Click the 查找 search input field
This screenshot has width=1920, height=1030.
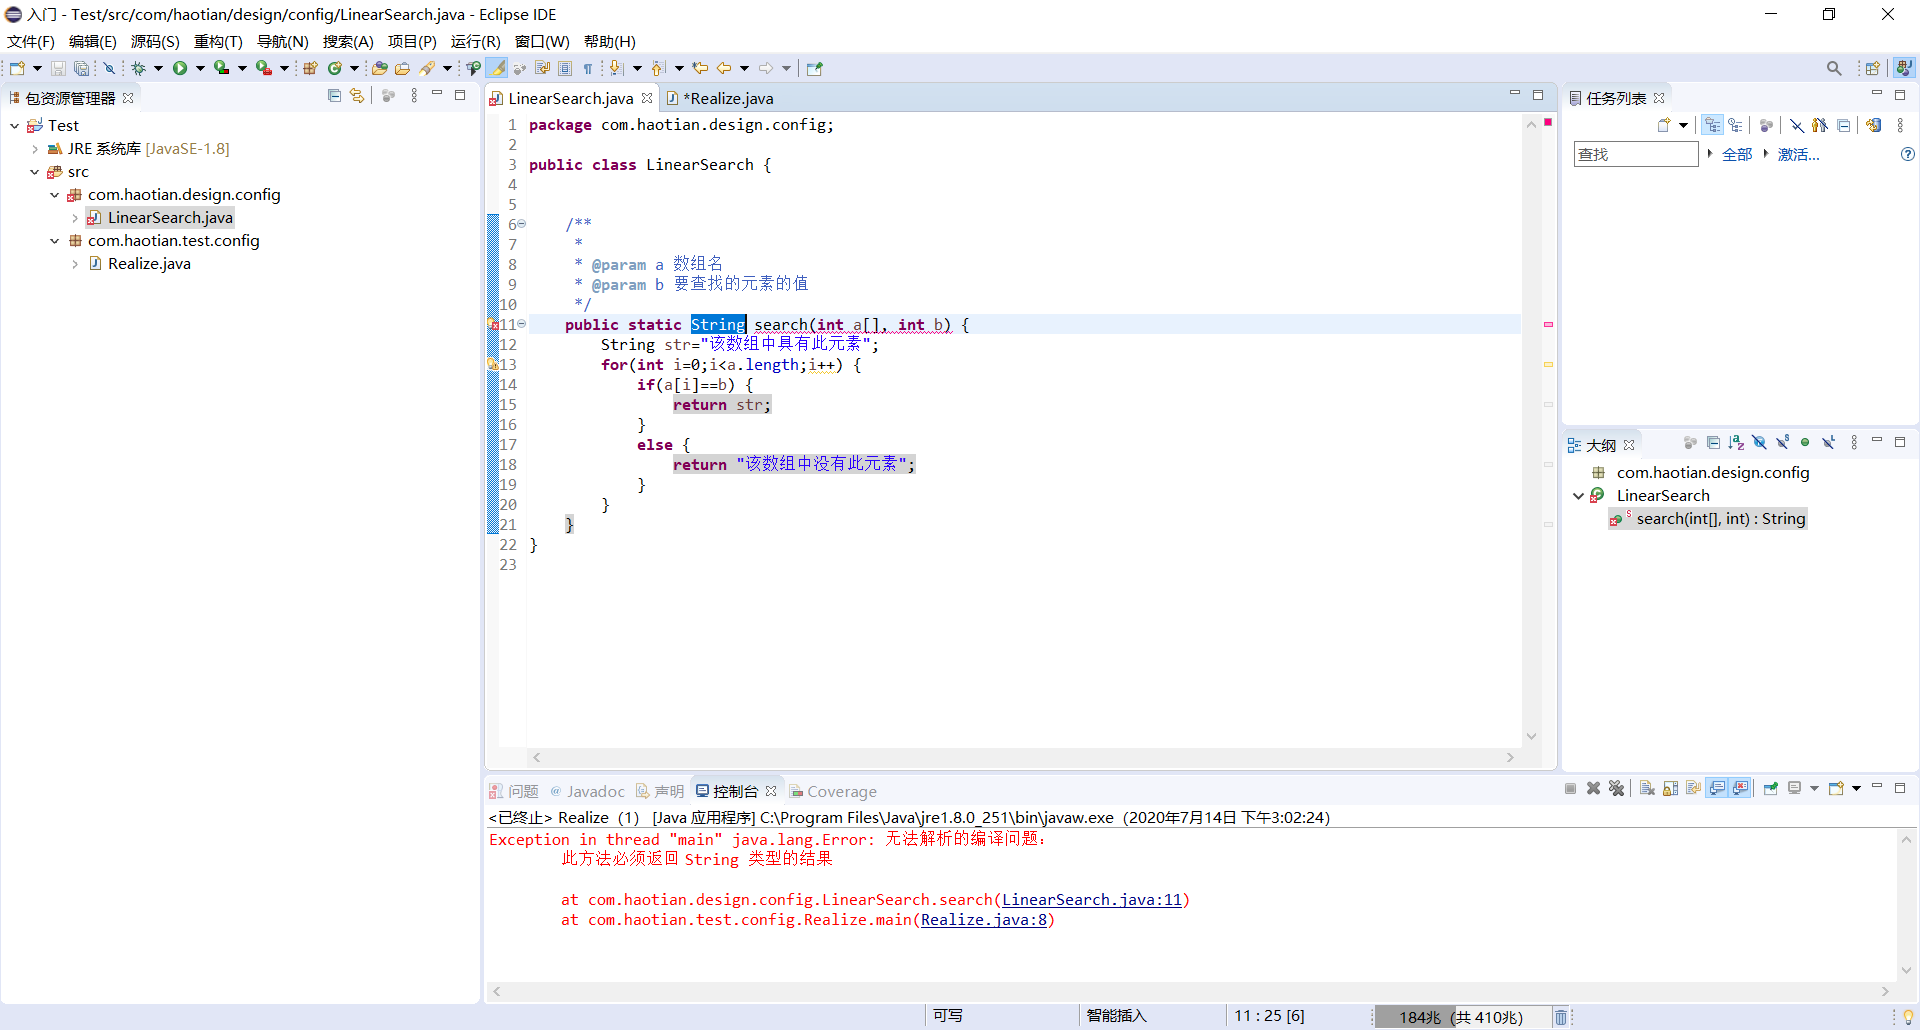[1636, 154]
